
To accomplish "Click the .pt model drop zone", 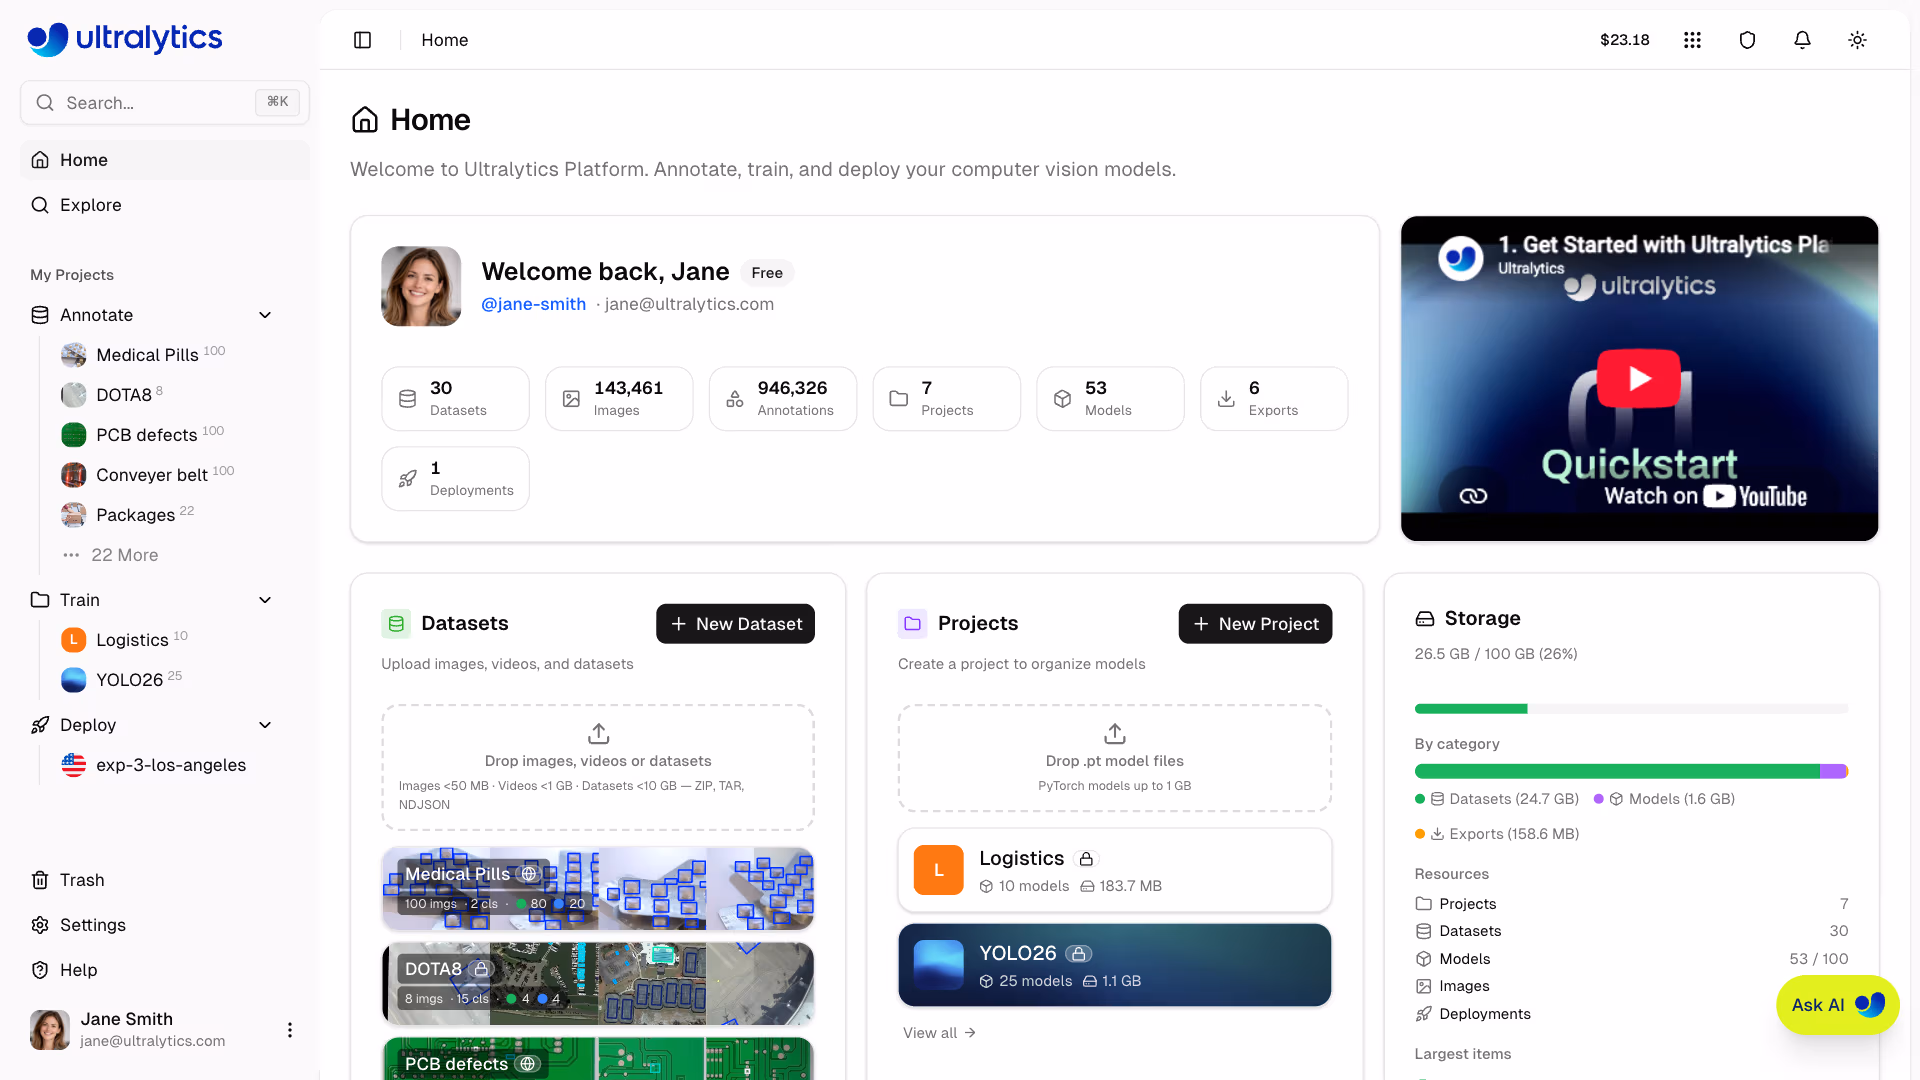I will click(1114, 758).
